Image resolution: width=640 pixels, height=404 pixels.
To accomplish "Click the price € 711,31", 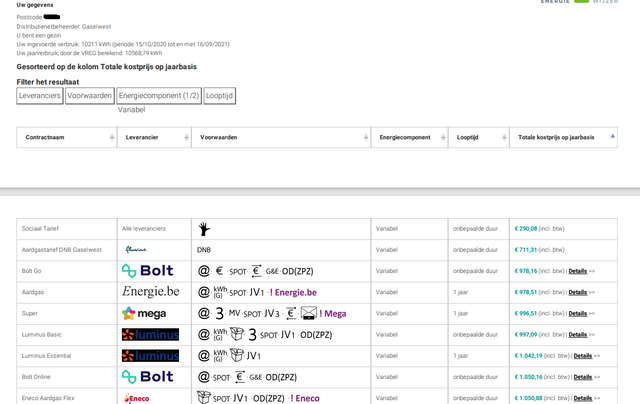I will coord(526,250).
